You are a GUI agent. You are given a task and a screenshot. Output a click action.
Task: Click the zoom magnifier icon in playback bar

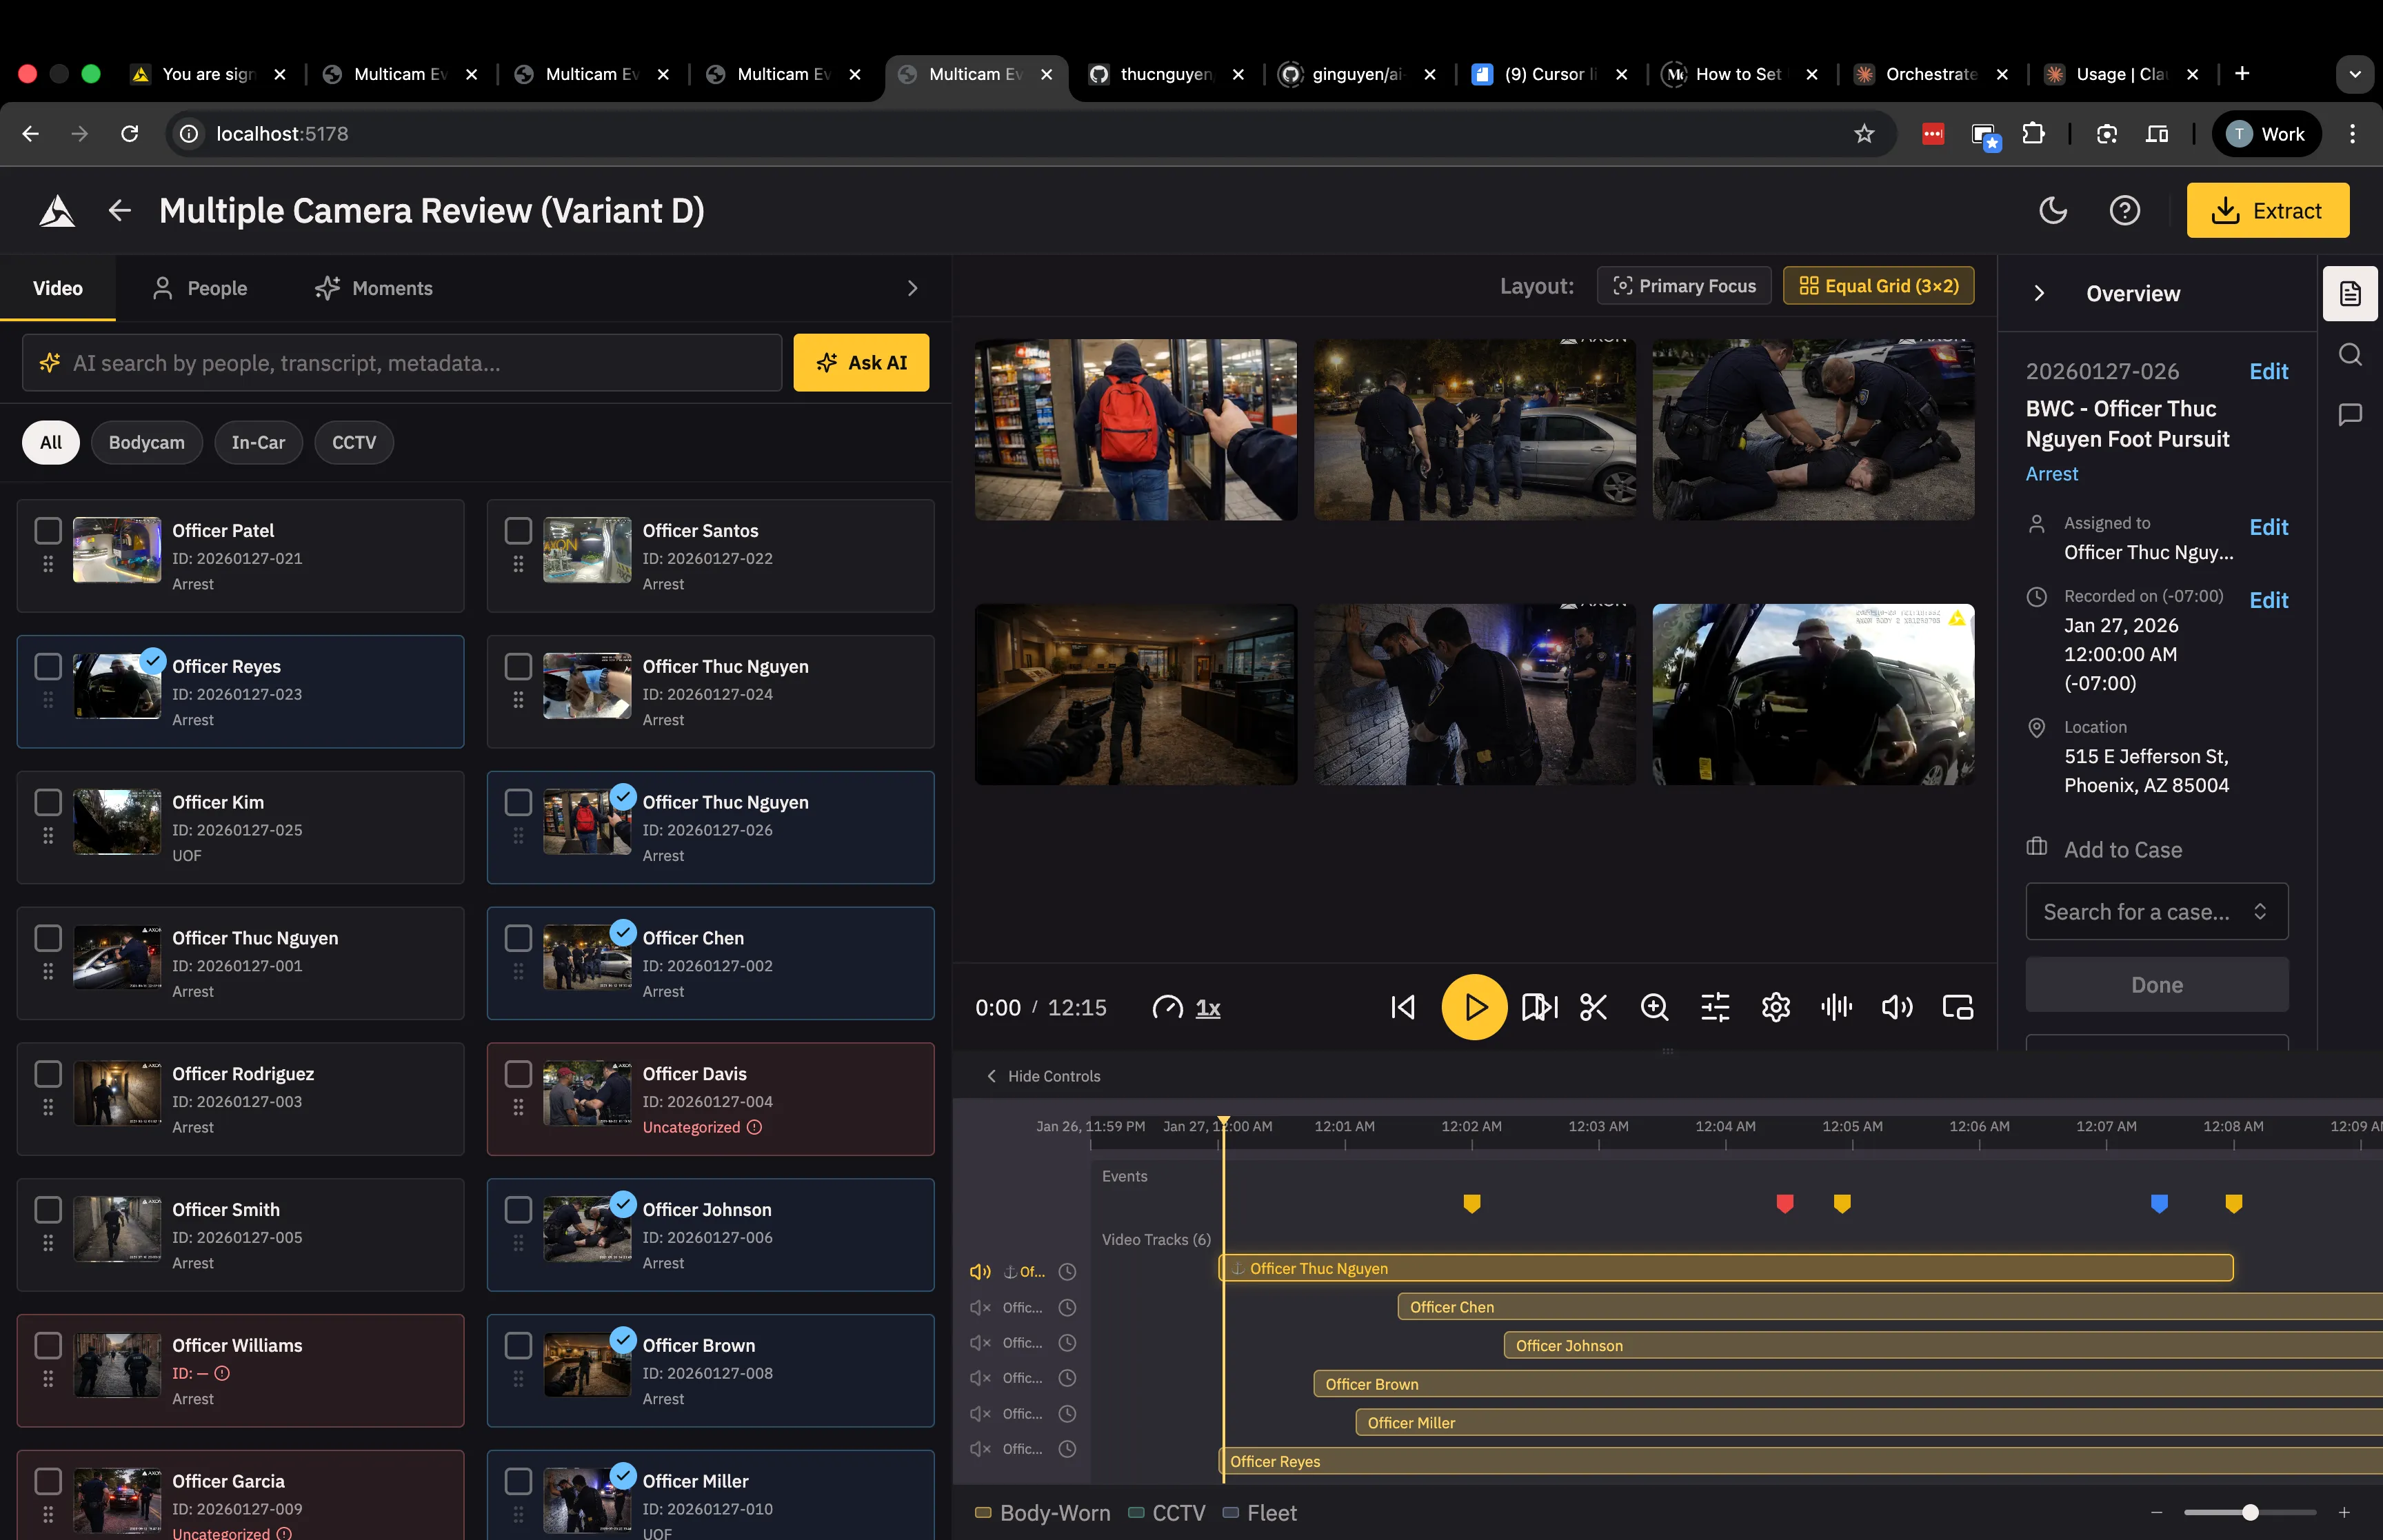[1654, 1007]
